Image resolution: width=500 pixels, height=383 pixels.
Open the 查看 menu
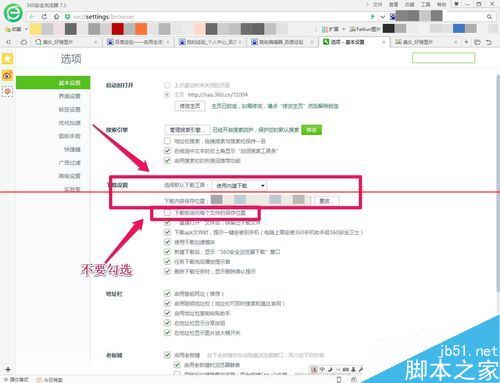394,4
